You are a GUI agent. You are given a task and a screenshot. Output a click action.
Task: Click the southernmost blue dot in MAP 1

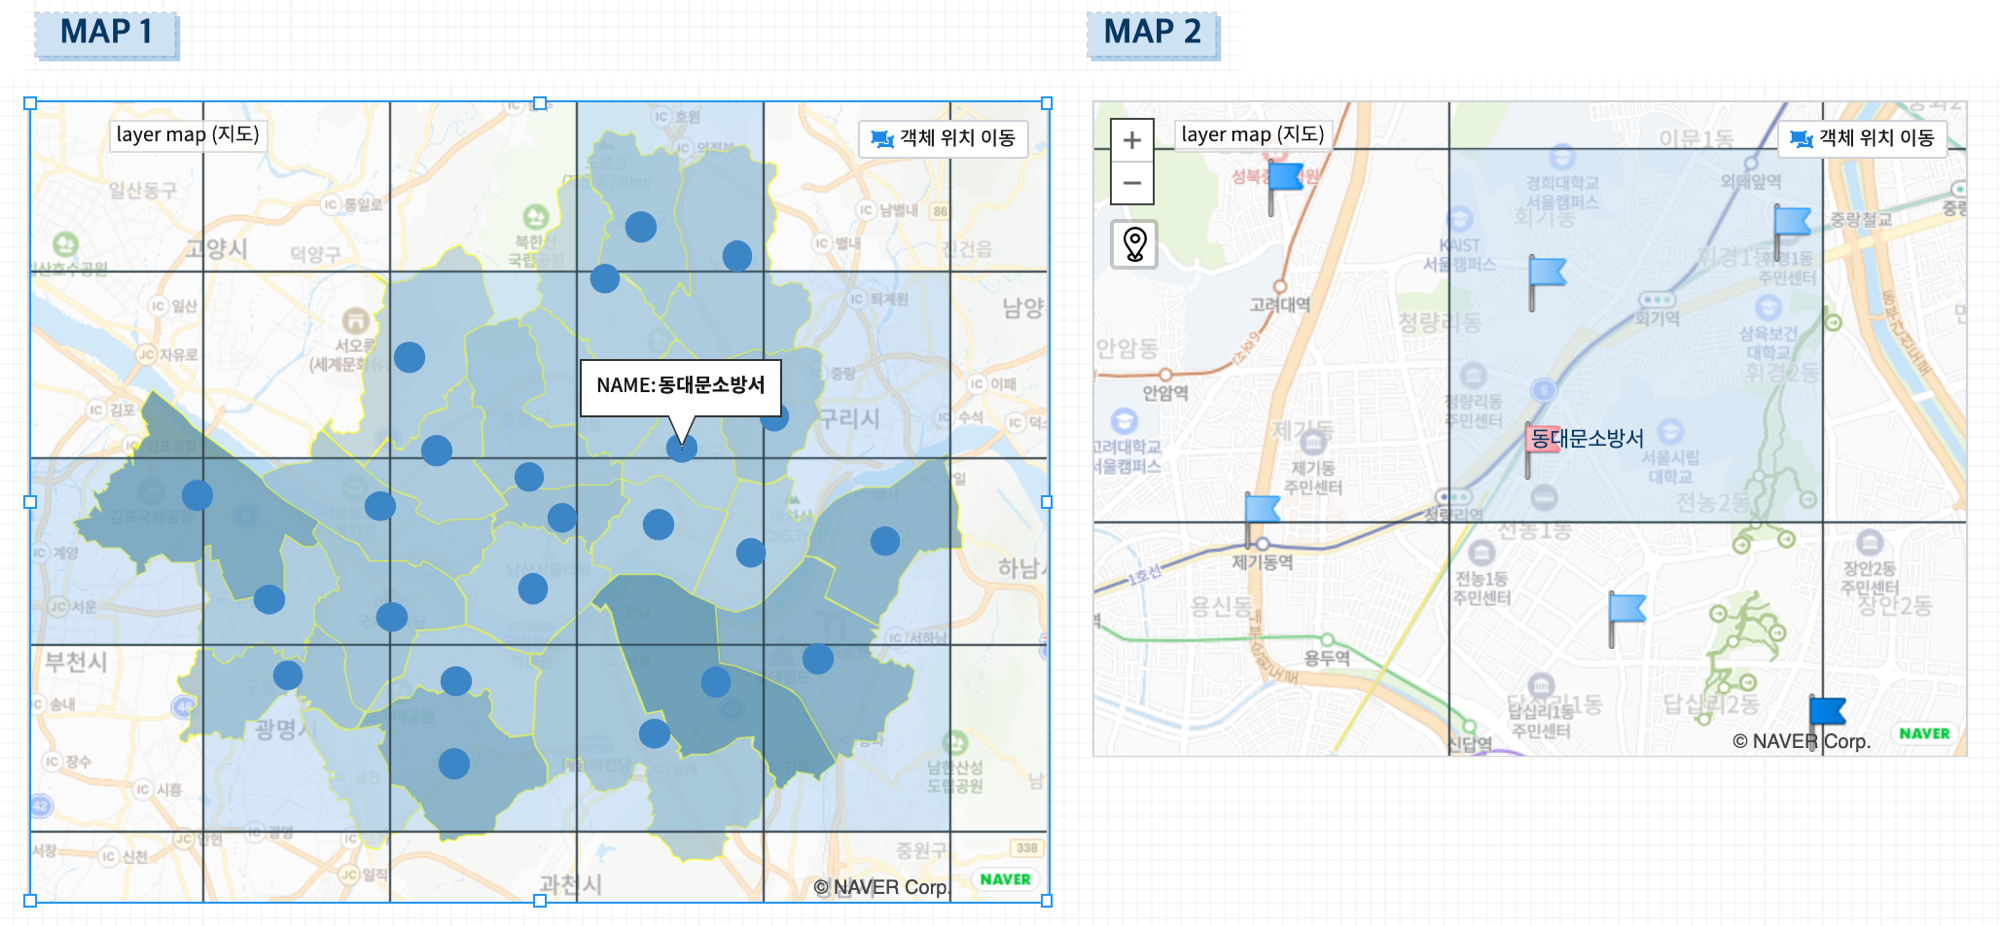[454, 764]
